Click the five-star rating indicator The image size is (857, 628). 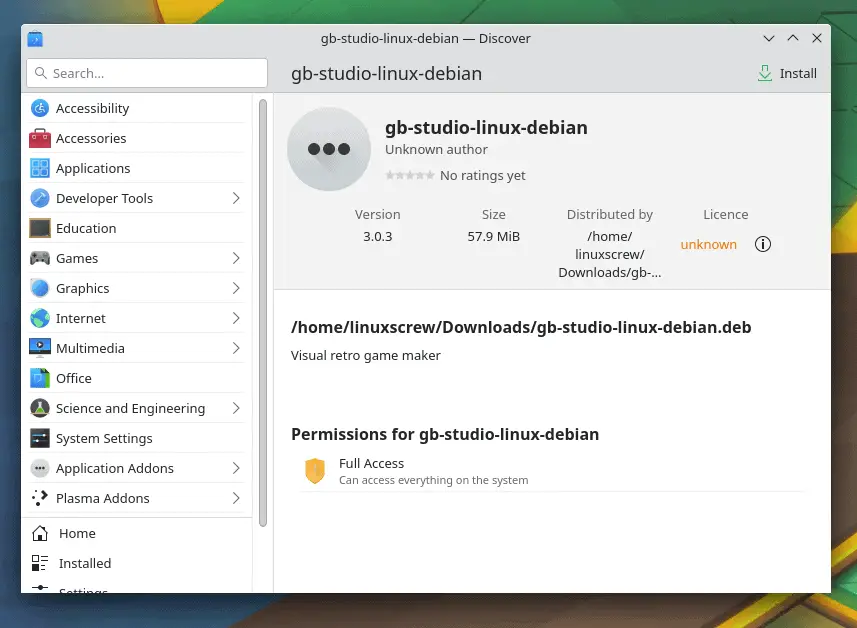(410, 175)
